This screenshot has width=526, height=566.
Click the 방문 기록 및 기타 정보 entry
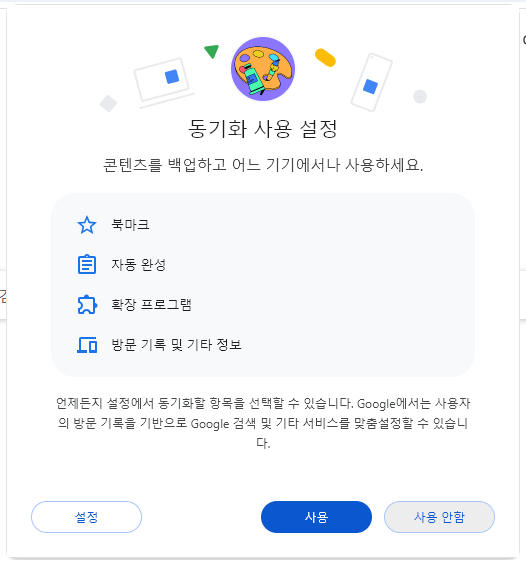click(176, 345)
